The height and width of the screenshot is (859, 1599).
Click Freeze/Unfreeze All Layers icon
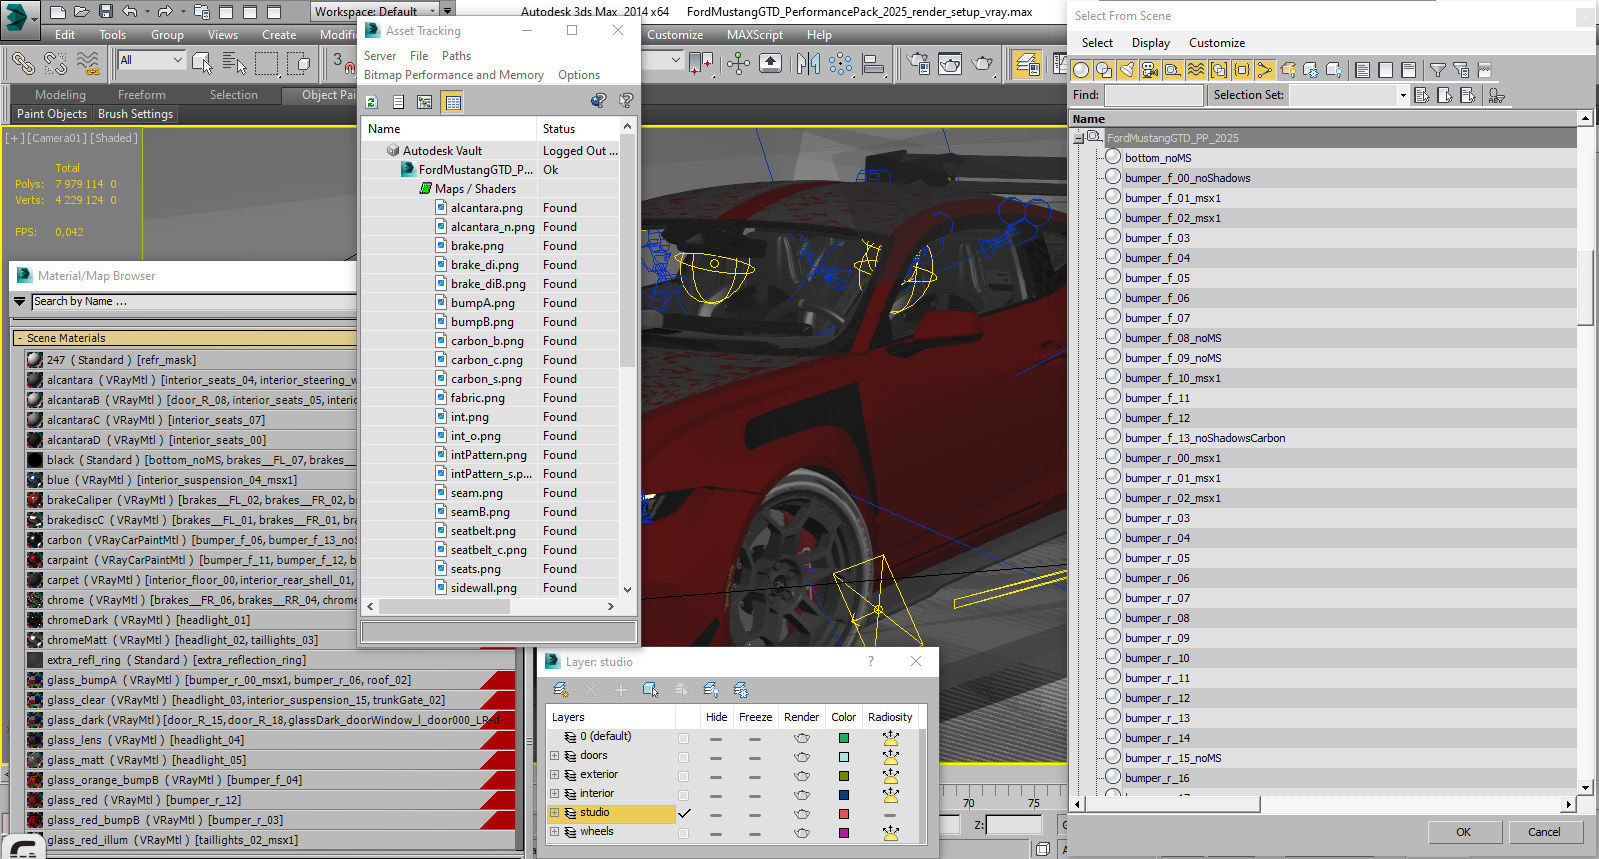tap(741, 690)
